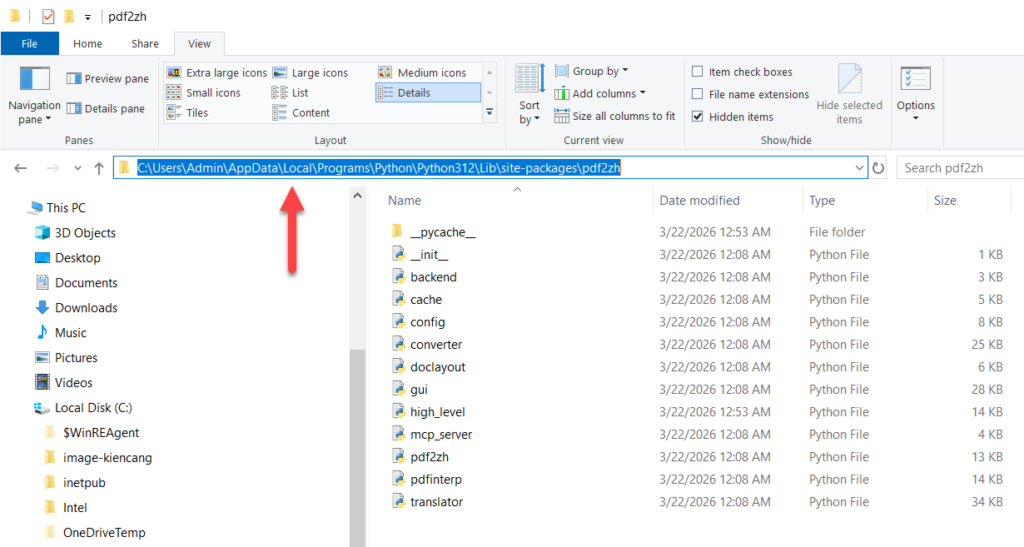
Task: Open the translator Python file
Action: [436, 502]
